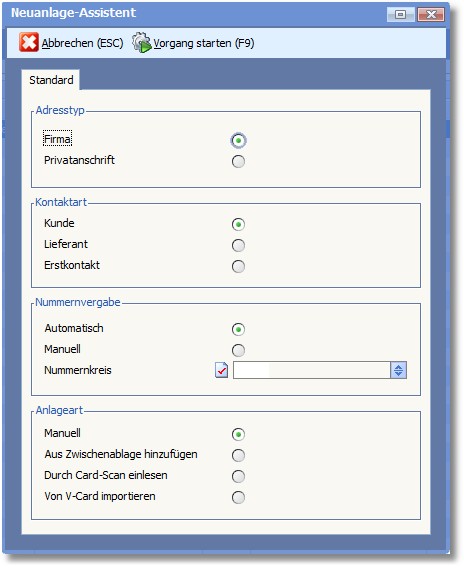Screen dimensions: 464x568
Task: Open the Nummernkreis dropdown arrows
Action: pyautogui.click(x=398, y=370)
